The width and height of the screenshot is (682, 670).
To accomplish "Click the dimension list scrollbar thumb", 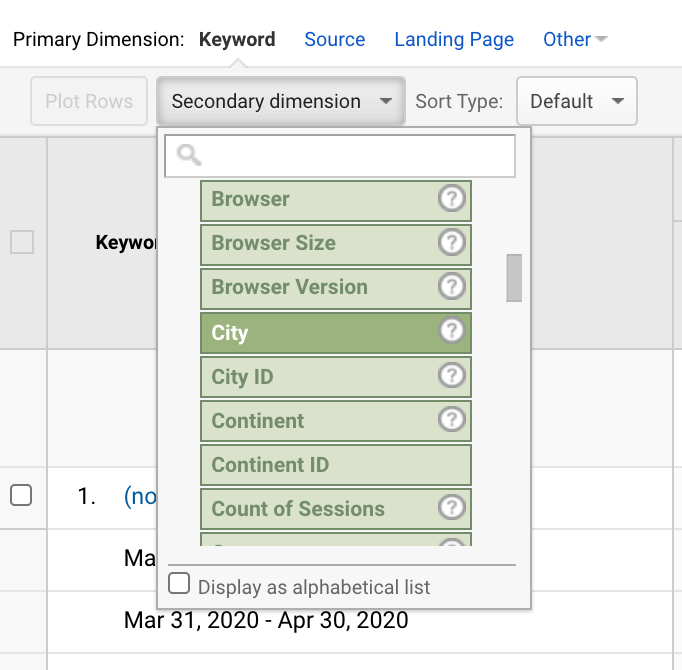I will (514, 278).
